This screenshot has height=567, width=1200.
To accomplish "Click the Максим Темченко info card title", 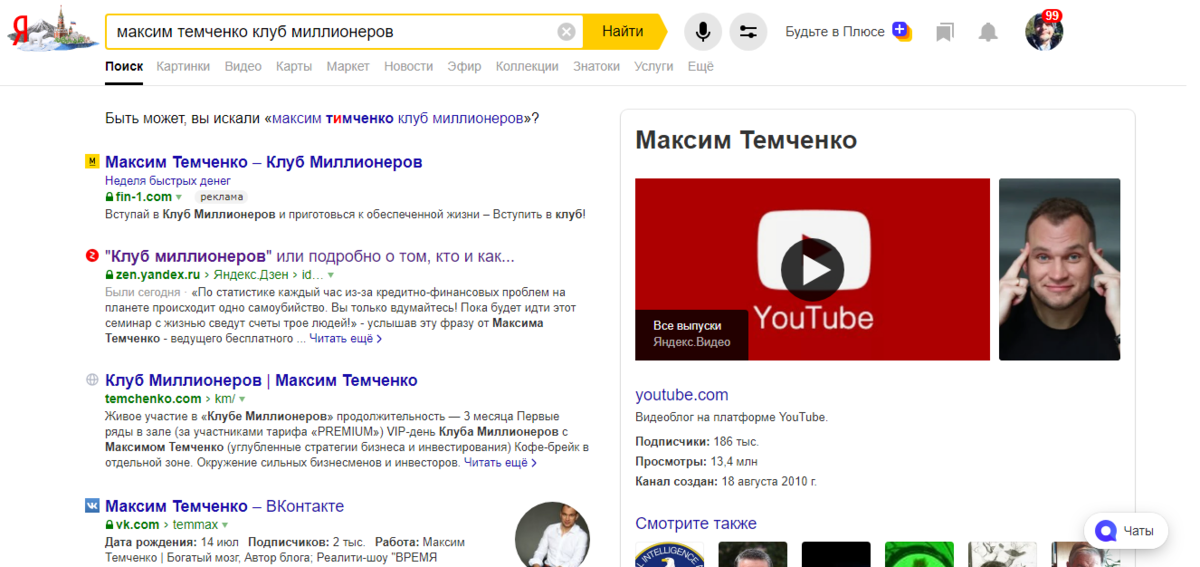I will [746, 140].
